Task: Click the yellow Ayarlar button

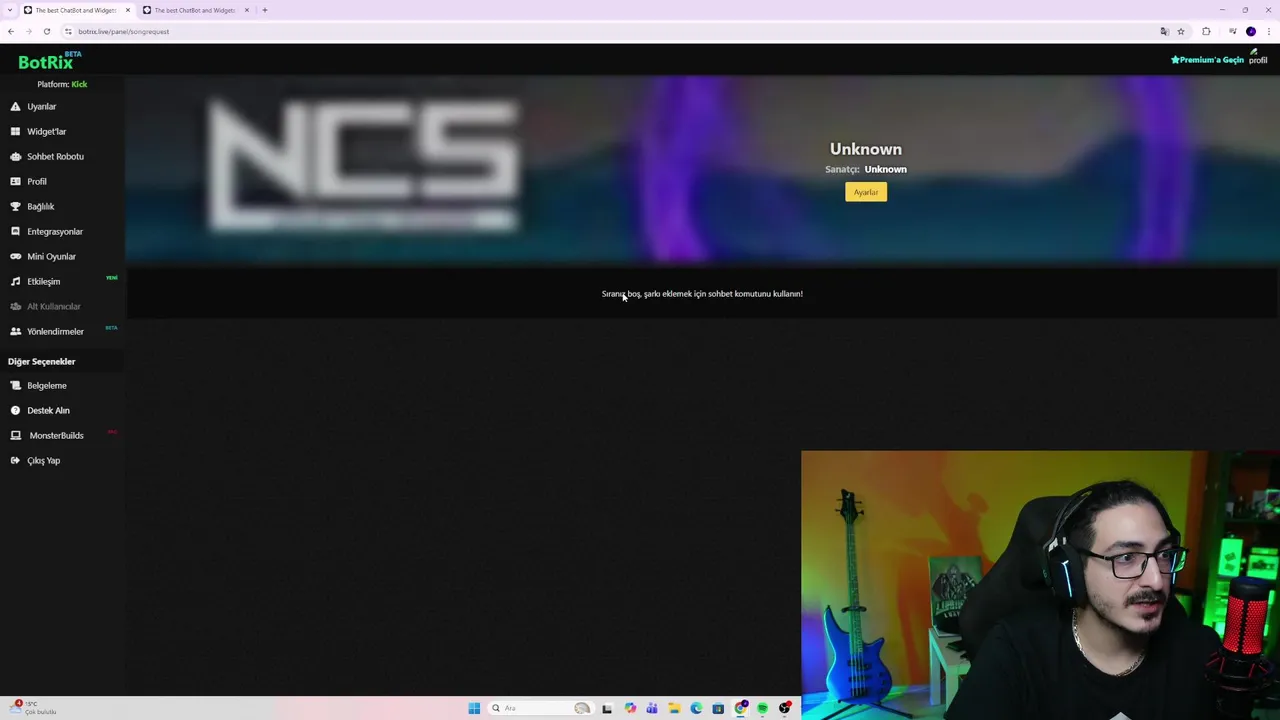Action: click(866, 192)
